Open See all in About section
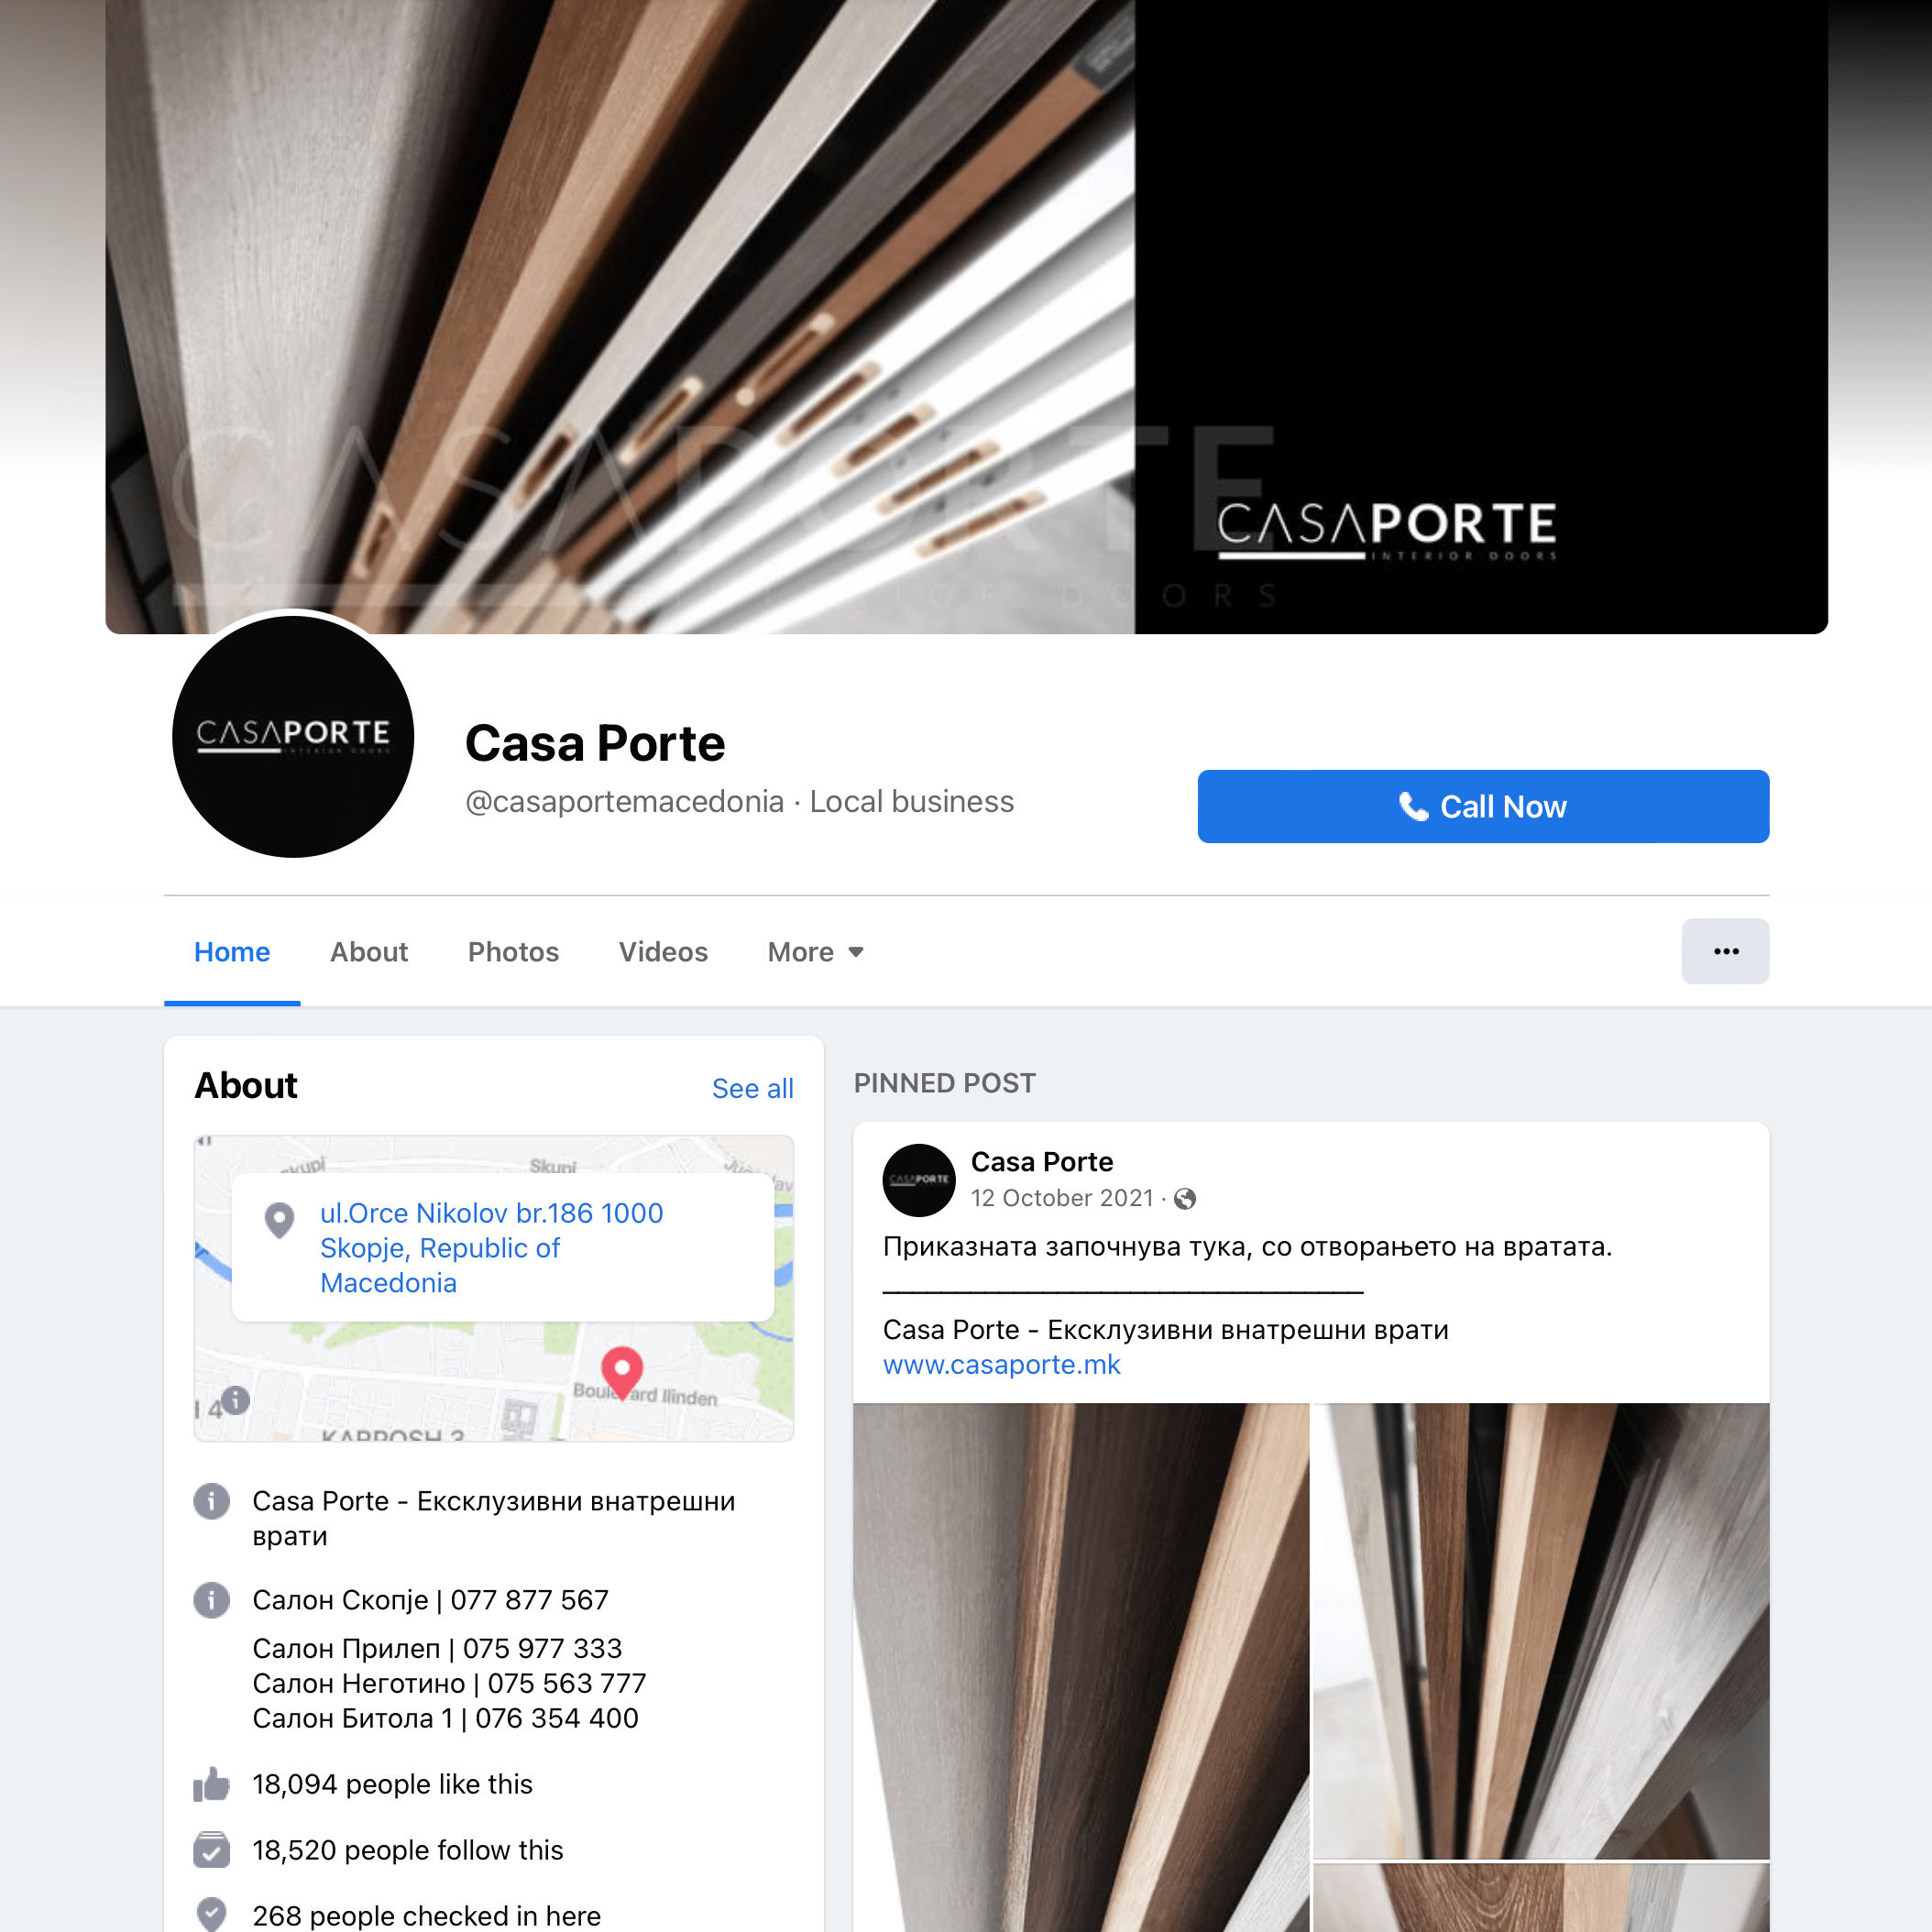 coord(752,1088)
